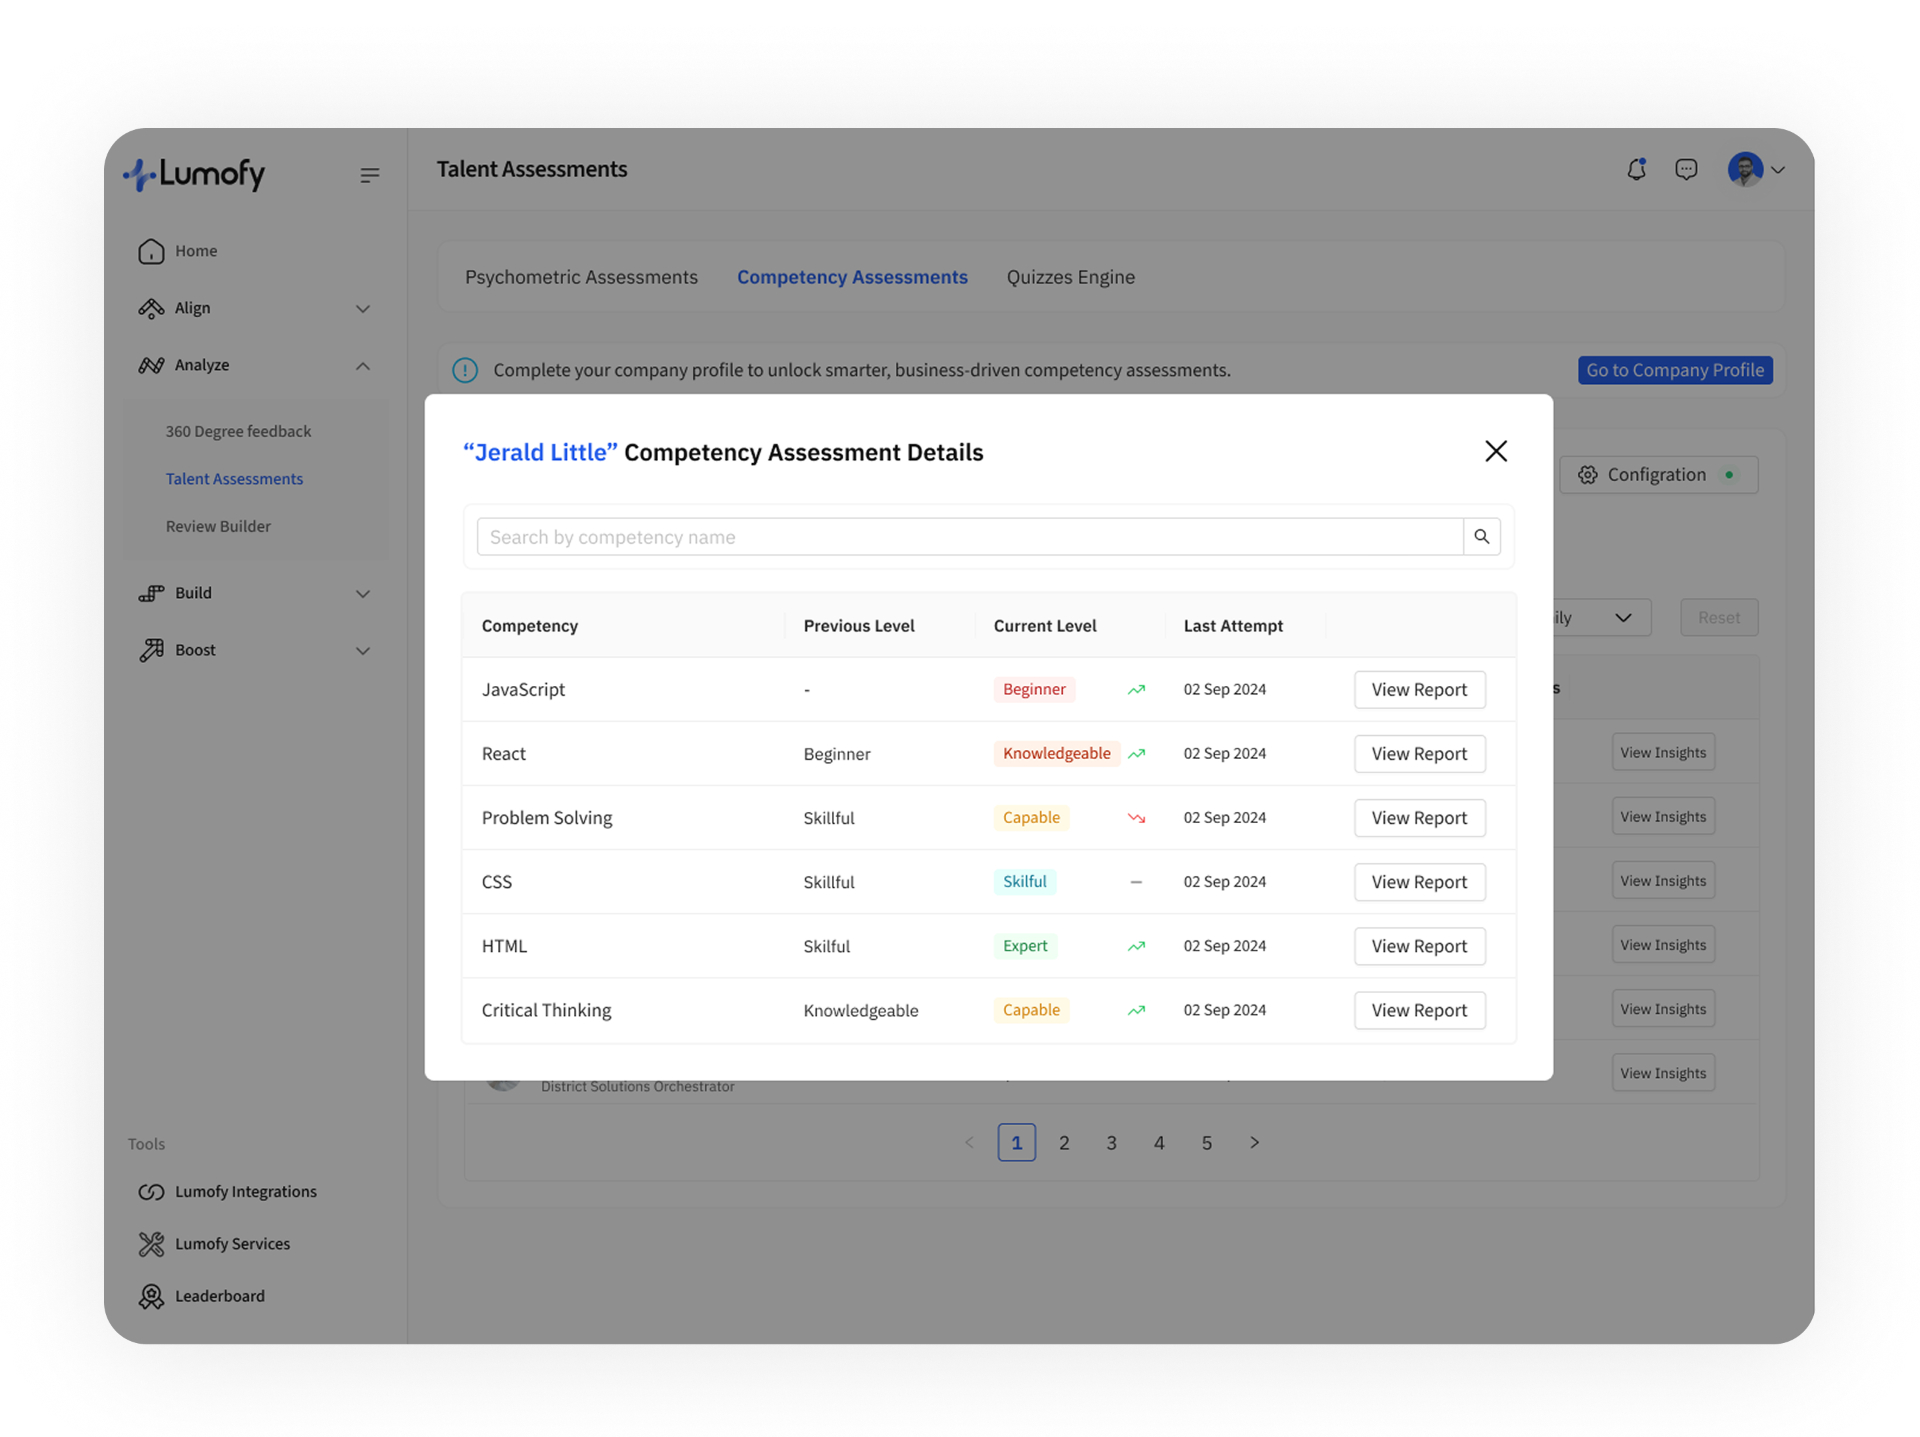
Task: Switch to Psychometric Assessments tab
Action: [581, 277]
